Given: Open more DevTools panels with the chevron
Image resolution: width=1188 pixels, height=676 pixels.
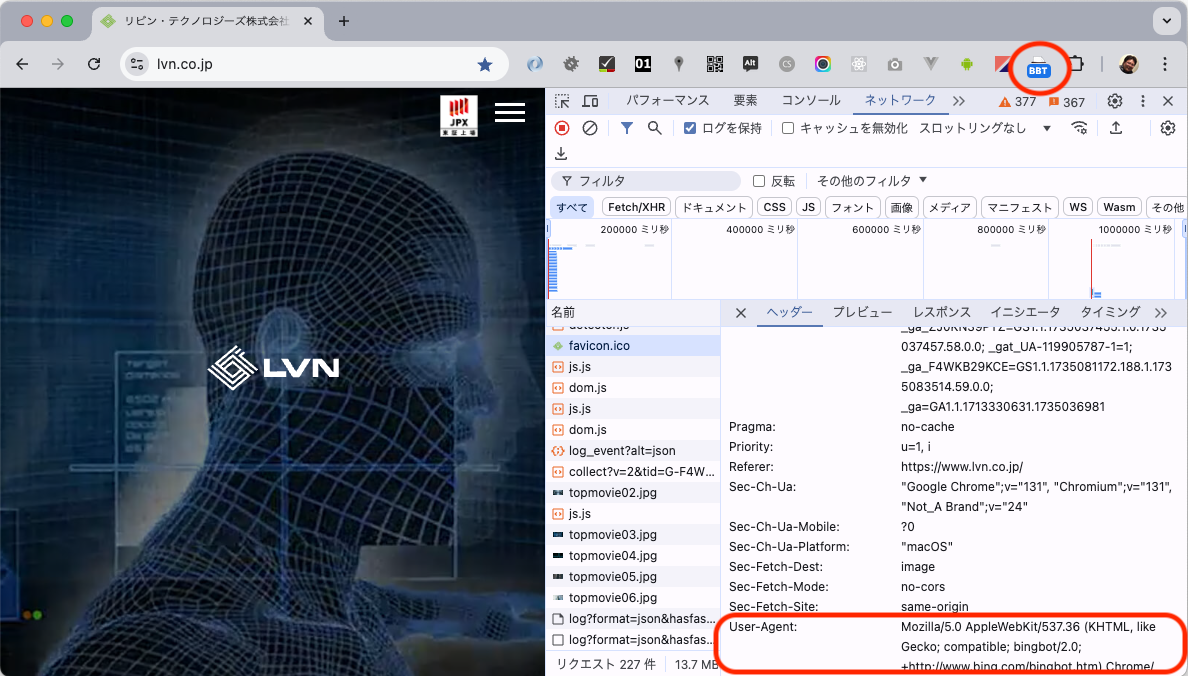Looking at the screenshot, I should coord(958,101).
